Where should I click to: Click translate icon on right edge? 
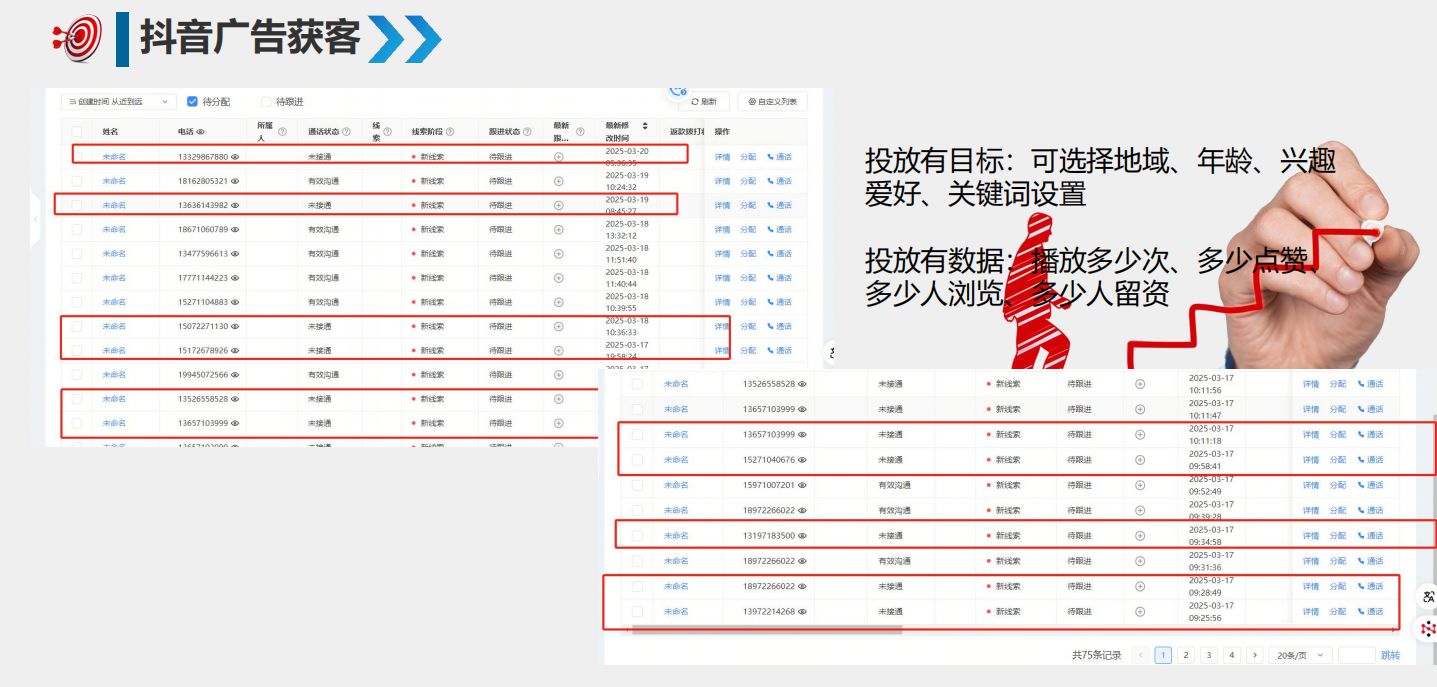click(1429, 597)
